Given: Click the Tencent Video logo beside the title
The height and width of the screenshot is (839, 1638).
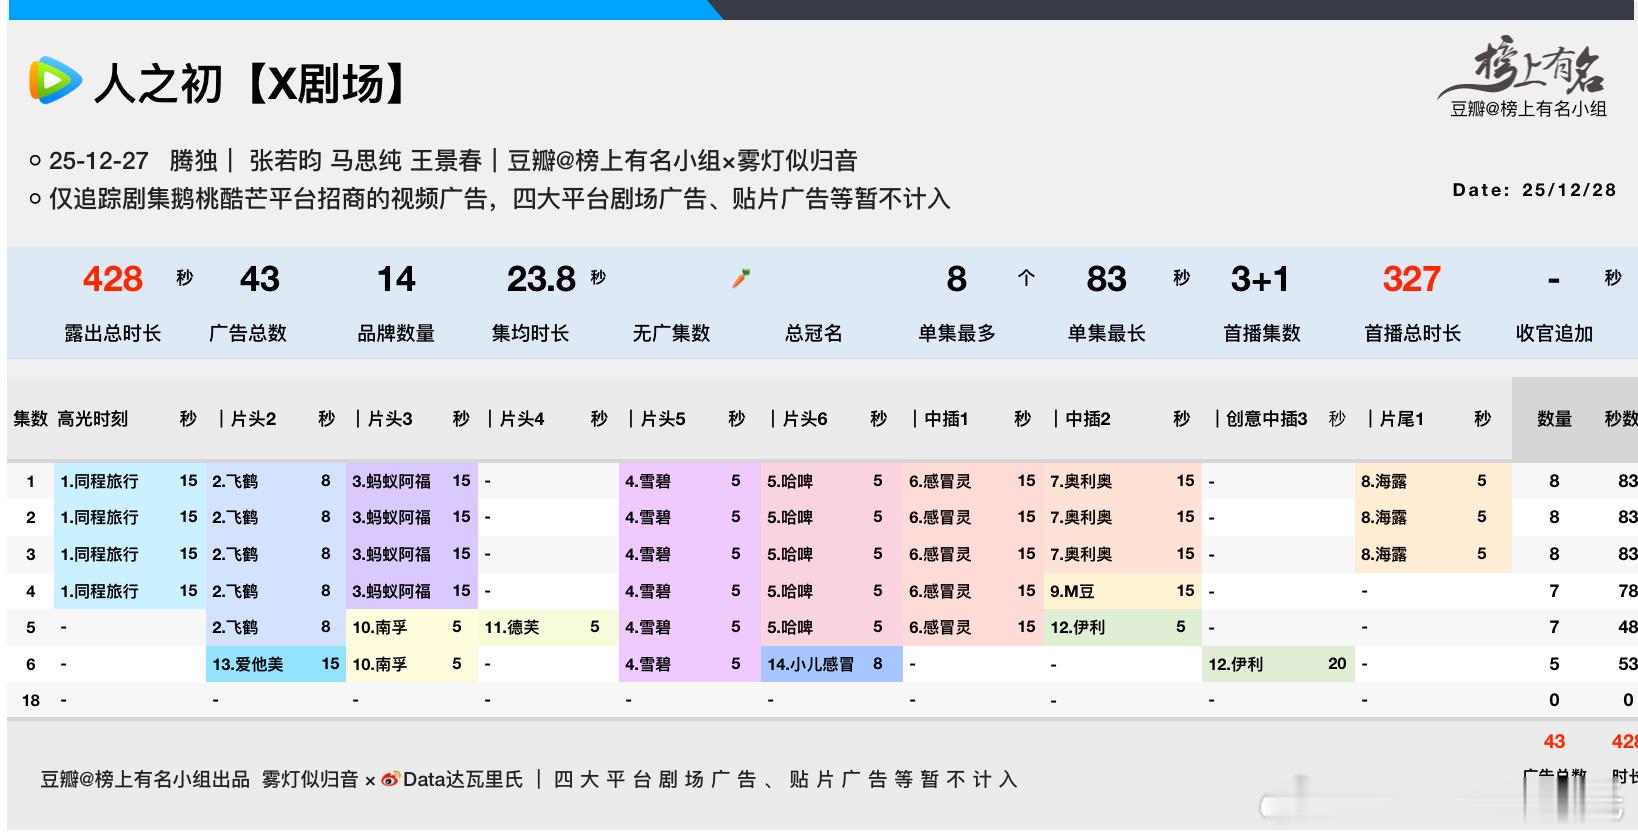Looking at the screenshot, I should pos(55,81).
